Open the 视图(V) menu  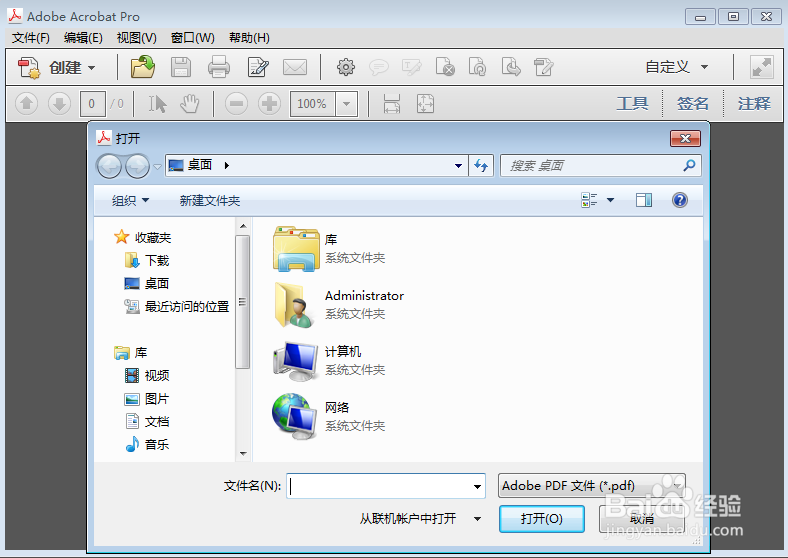pyautogui.click(x=137, y=38)
